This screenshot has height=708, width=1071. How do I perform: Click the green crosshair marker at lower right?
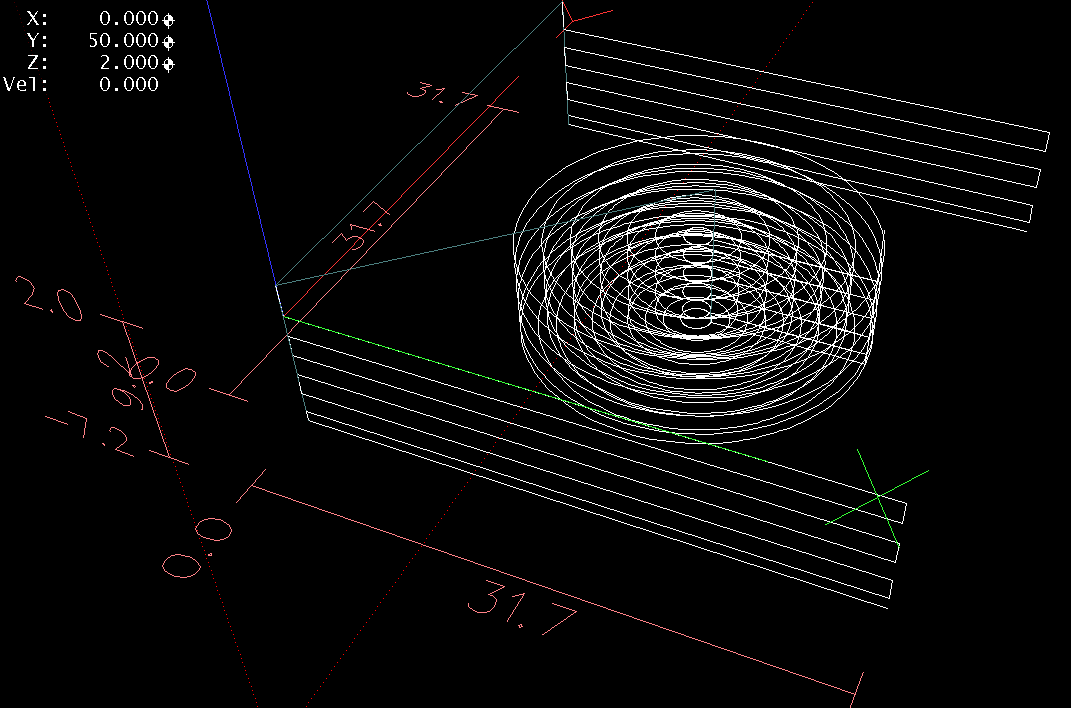(877, 496)
